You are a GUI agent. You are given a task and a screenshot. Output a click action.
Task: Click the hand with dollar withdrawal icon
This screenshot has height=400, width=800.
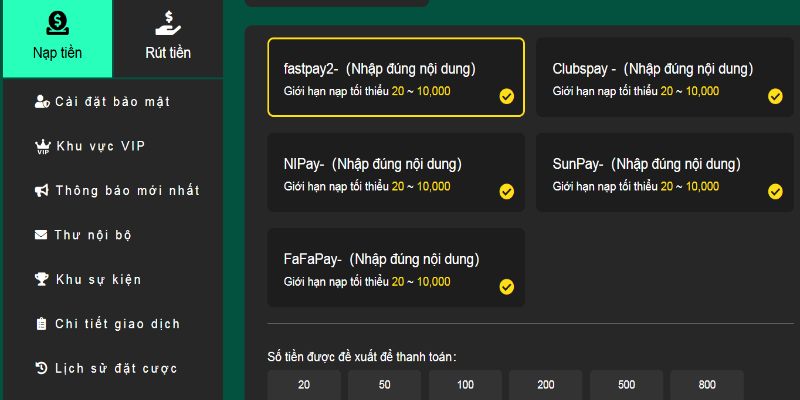tap(168, 23)
